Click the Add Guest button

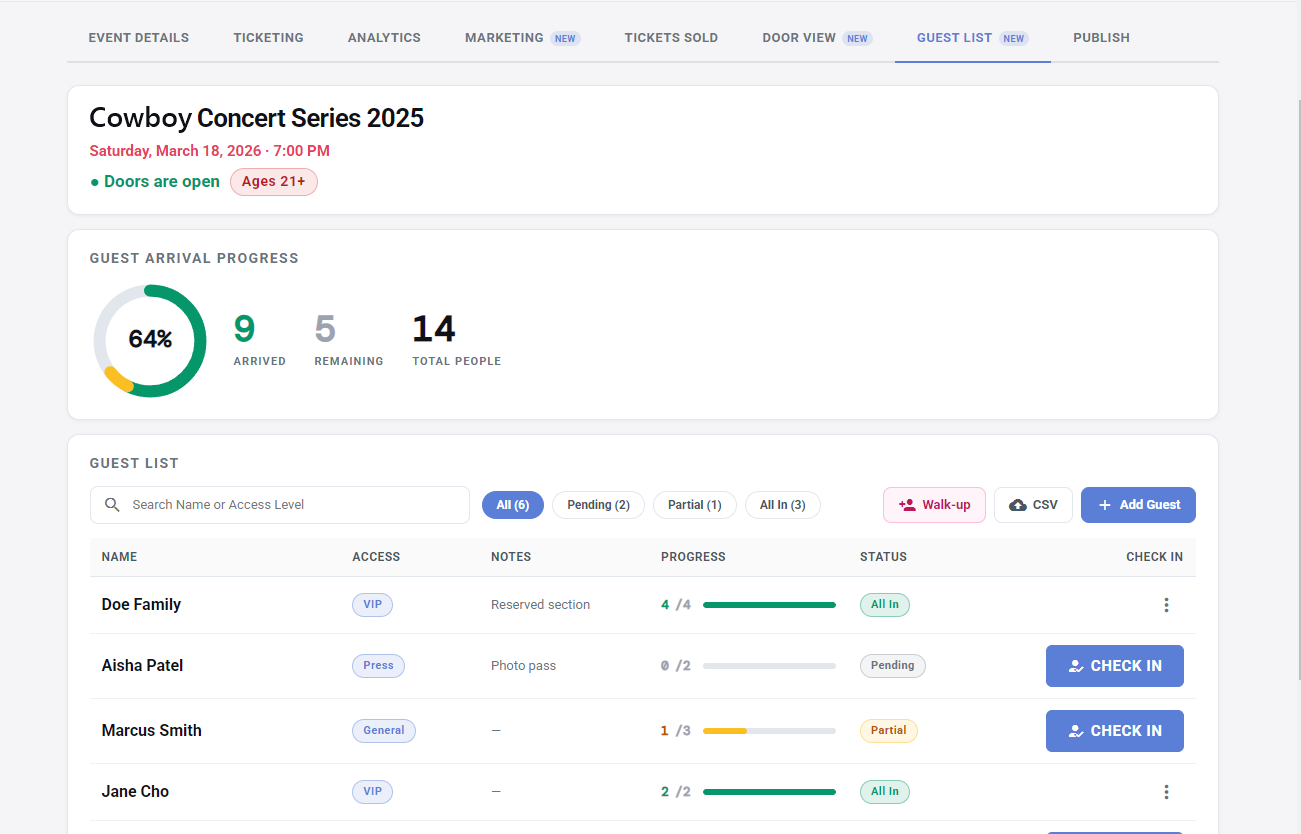pyautogui.click(x=1138, y=505)
